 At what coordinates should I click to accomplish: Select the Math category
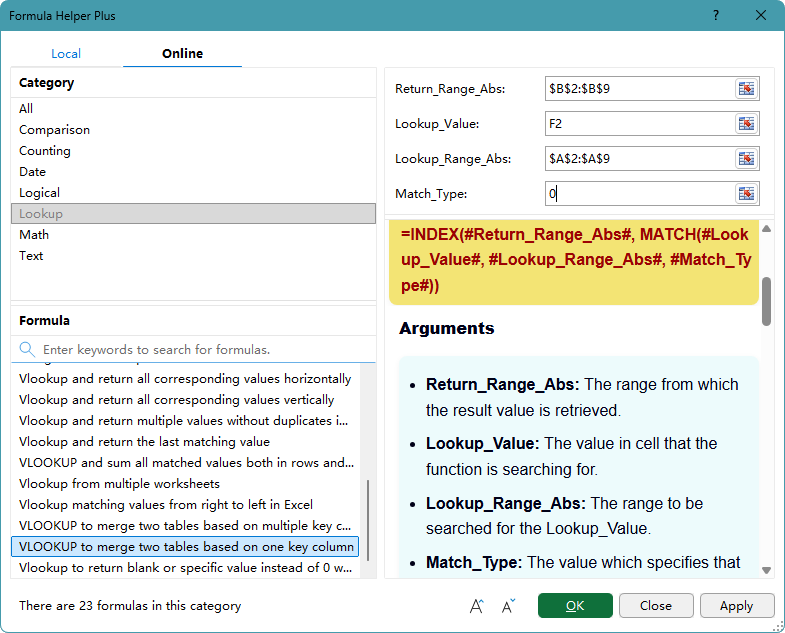193,235
